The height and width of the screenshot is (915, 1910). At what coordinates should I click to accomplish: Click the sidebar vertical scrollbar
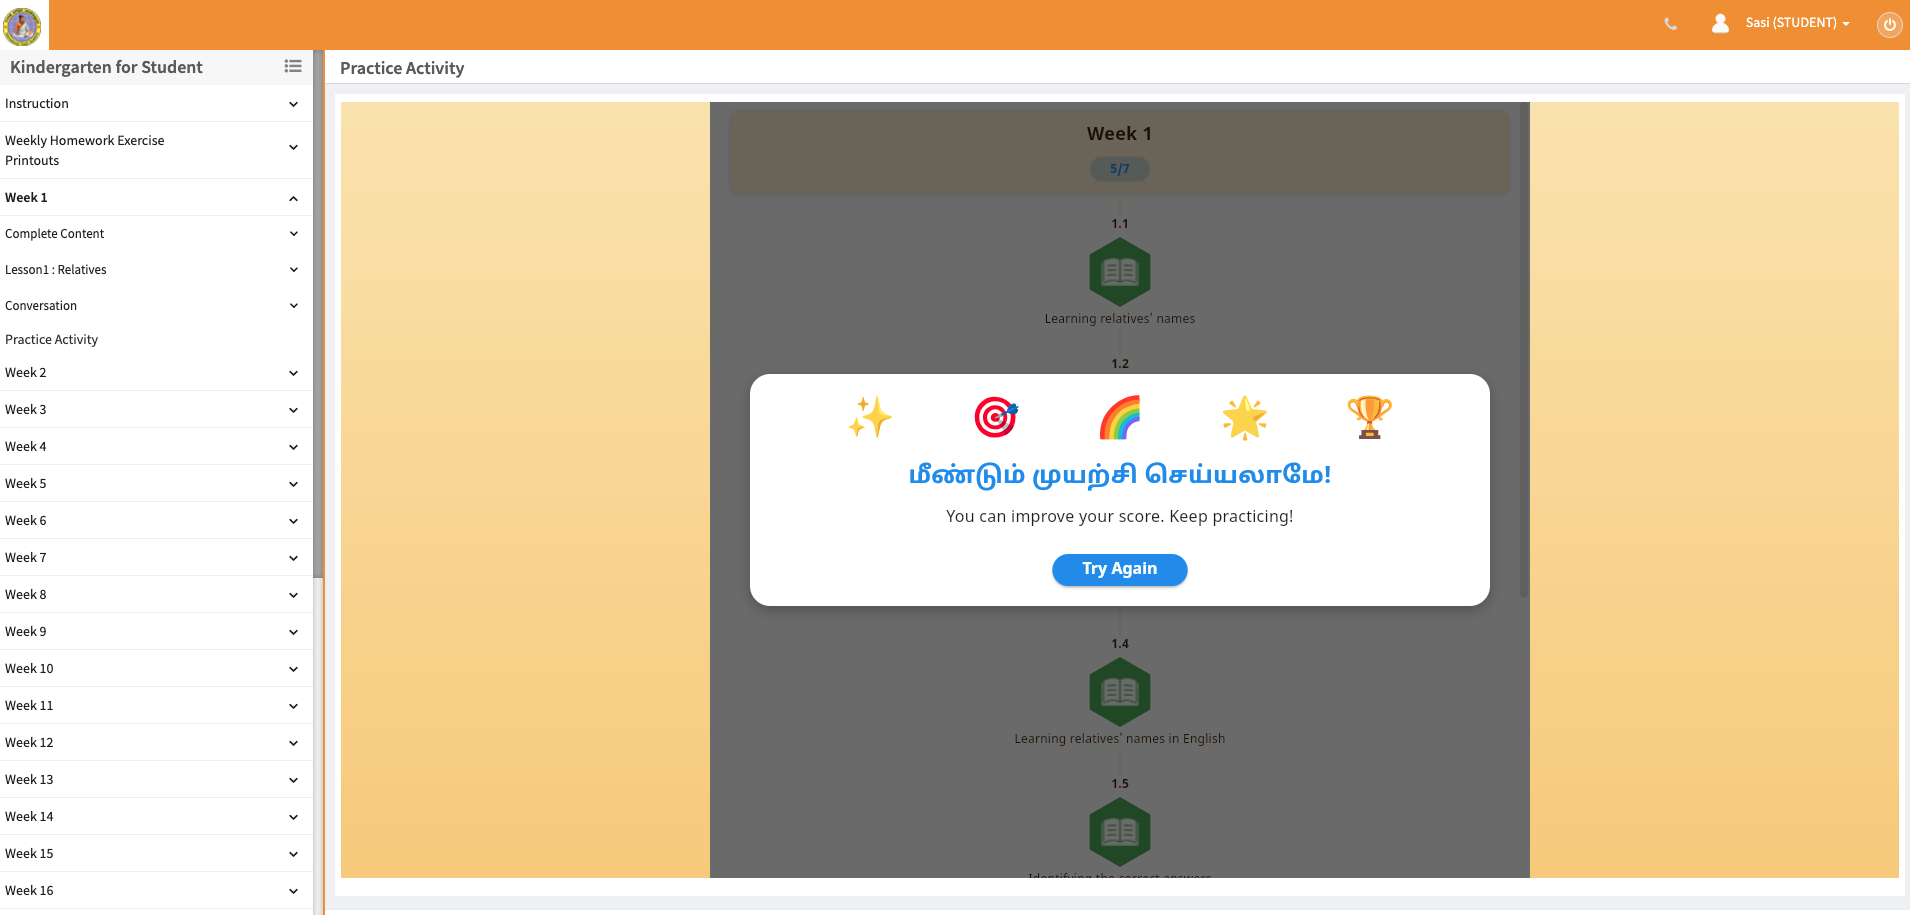(x=318, y=314)
